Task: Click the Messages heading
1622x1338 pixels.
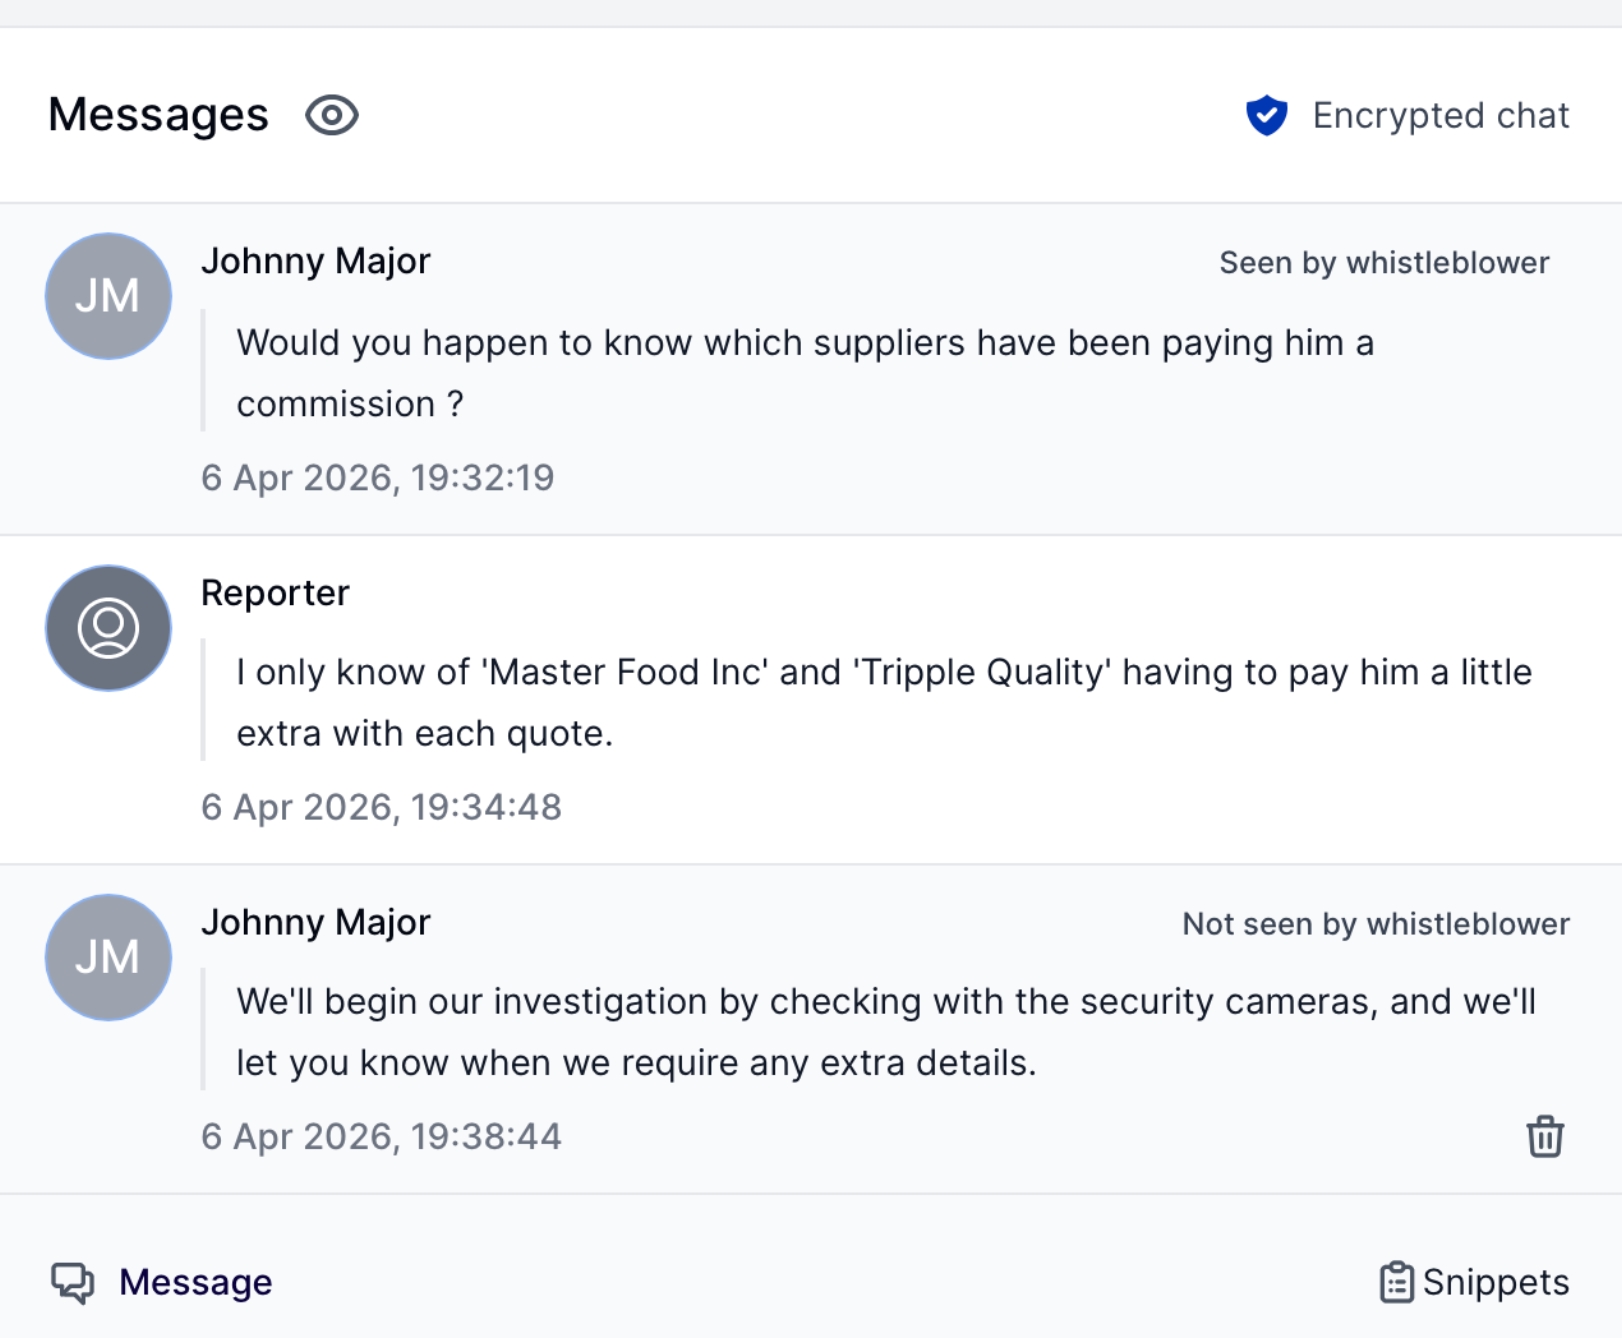Action: coord(158,115)
